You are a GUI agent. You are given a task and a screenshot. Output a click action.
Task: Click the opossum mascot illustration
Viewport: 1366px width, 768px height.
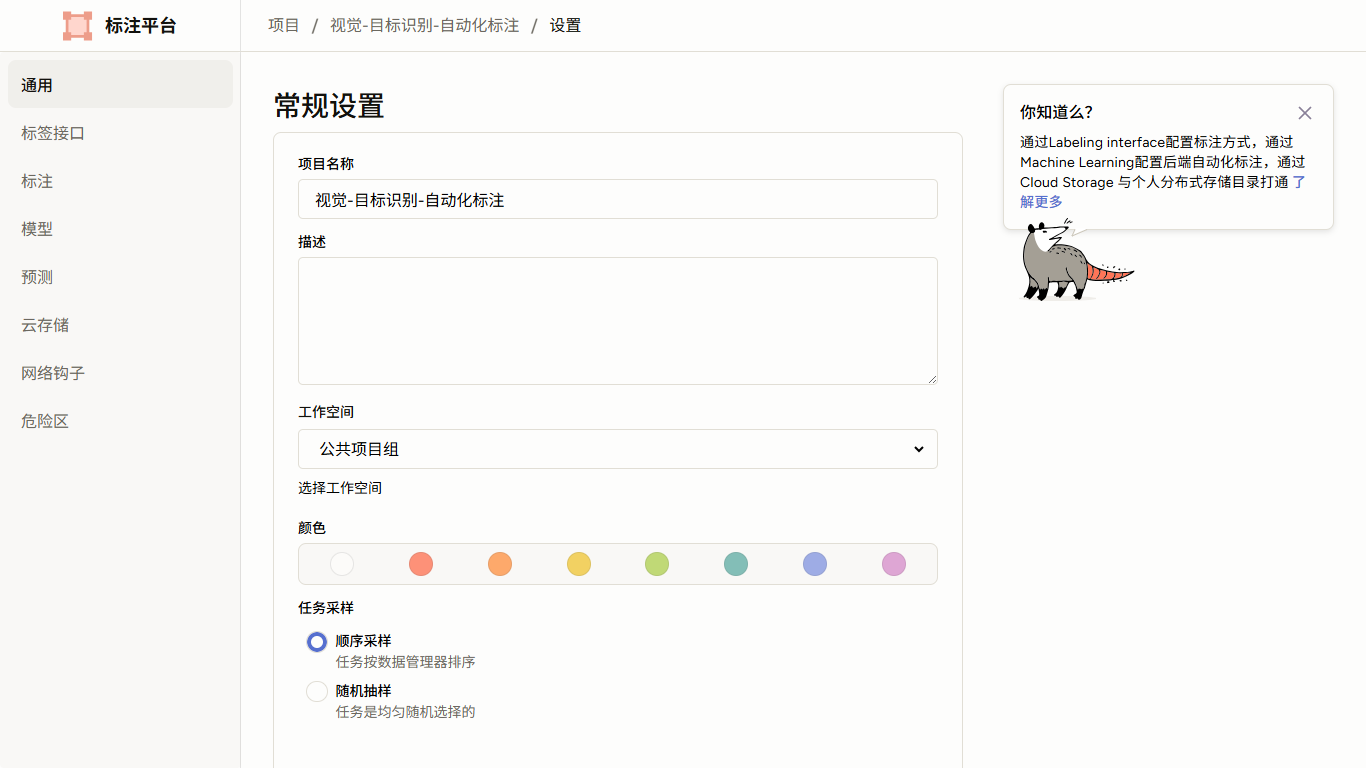click(1076, 260)
